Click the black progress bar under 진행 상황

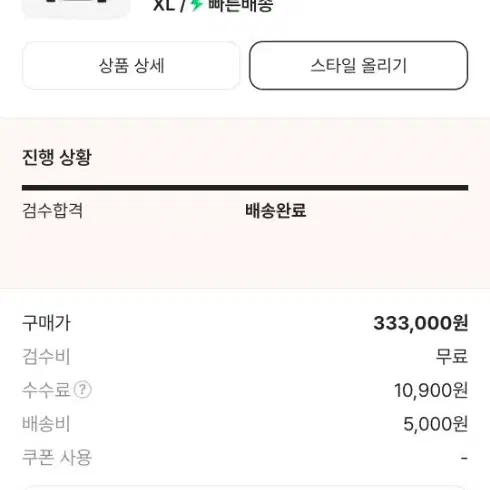(245, 188)
